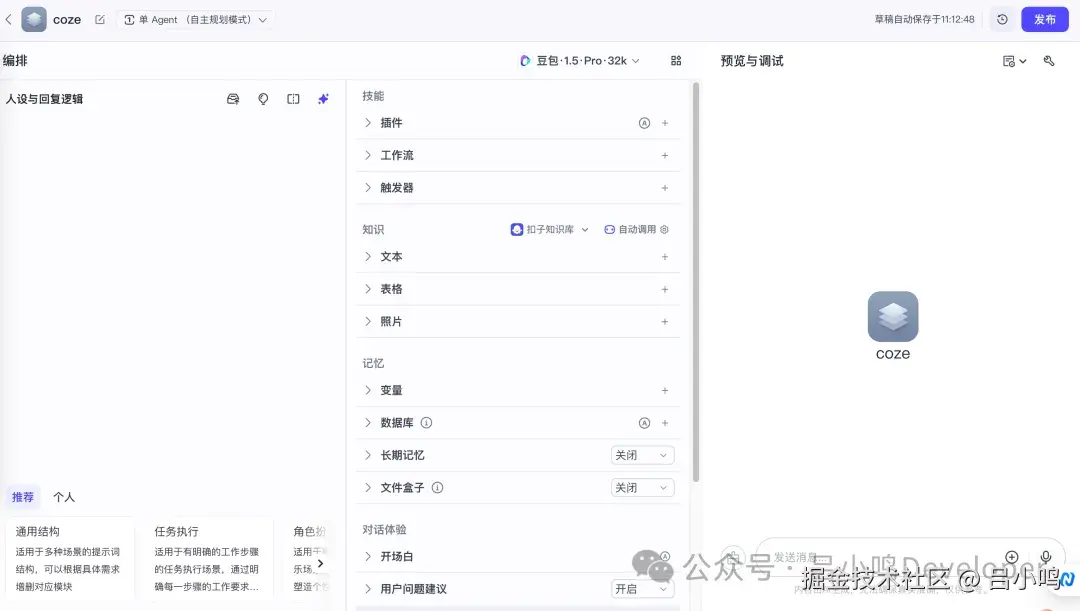This screenshot has height=611, width=1080.
Task: Expand the 工作流 section
Action: tap(368, 155)
